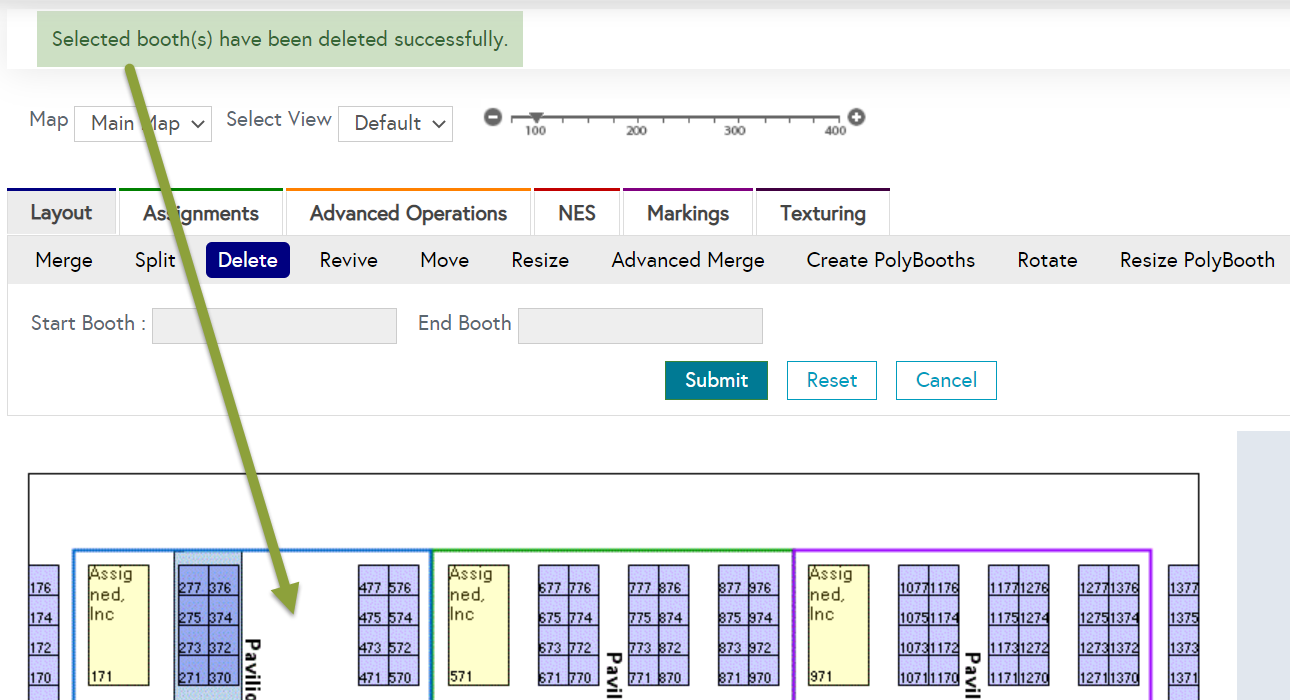The height and width of the screenshot is (700, 1290).
Task: Focus the End Booth input field
Action: point(640,326)
